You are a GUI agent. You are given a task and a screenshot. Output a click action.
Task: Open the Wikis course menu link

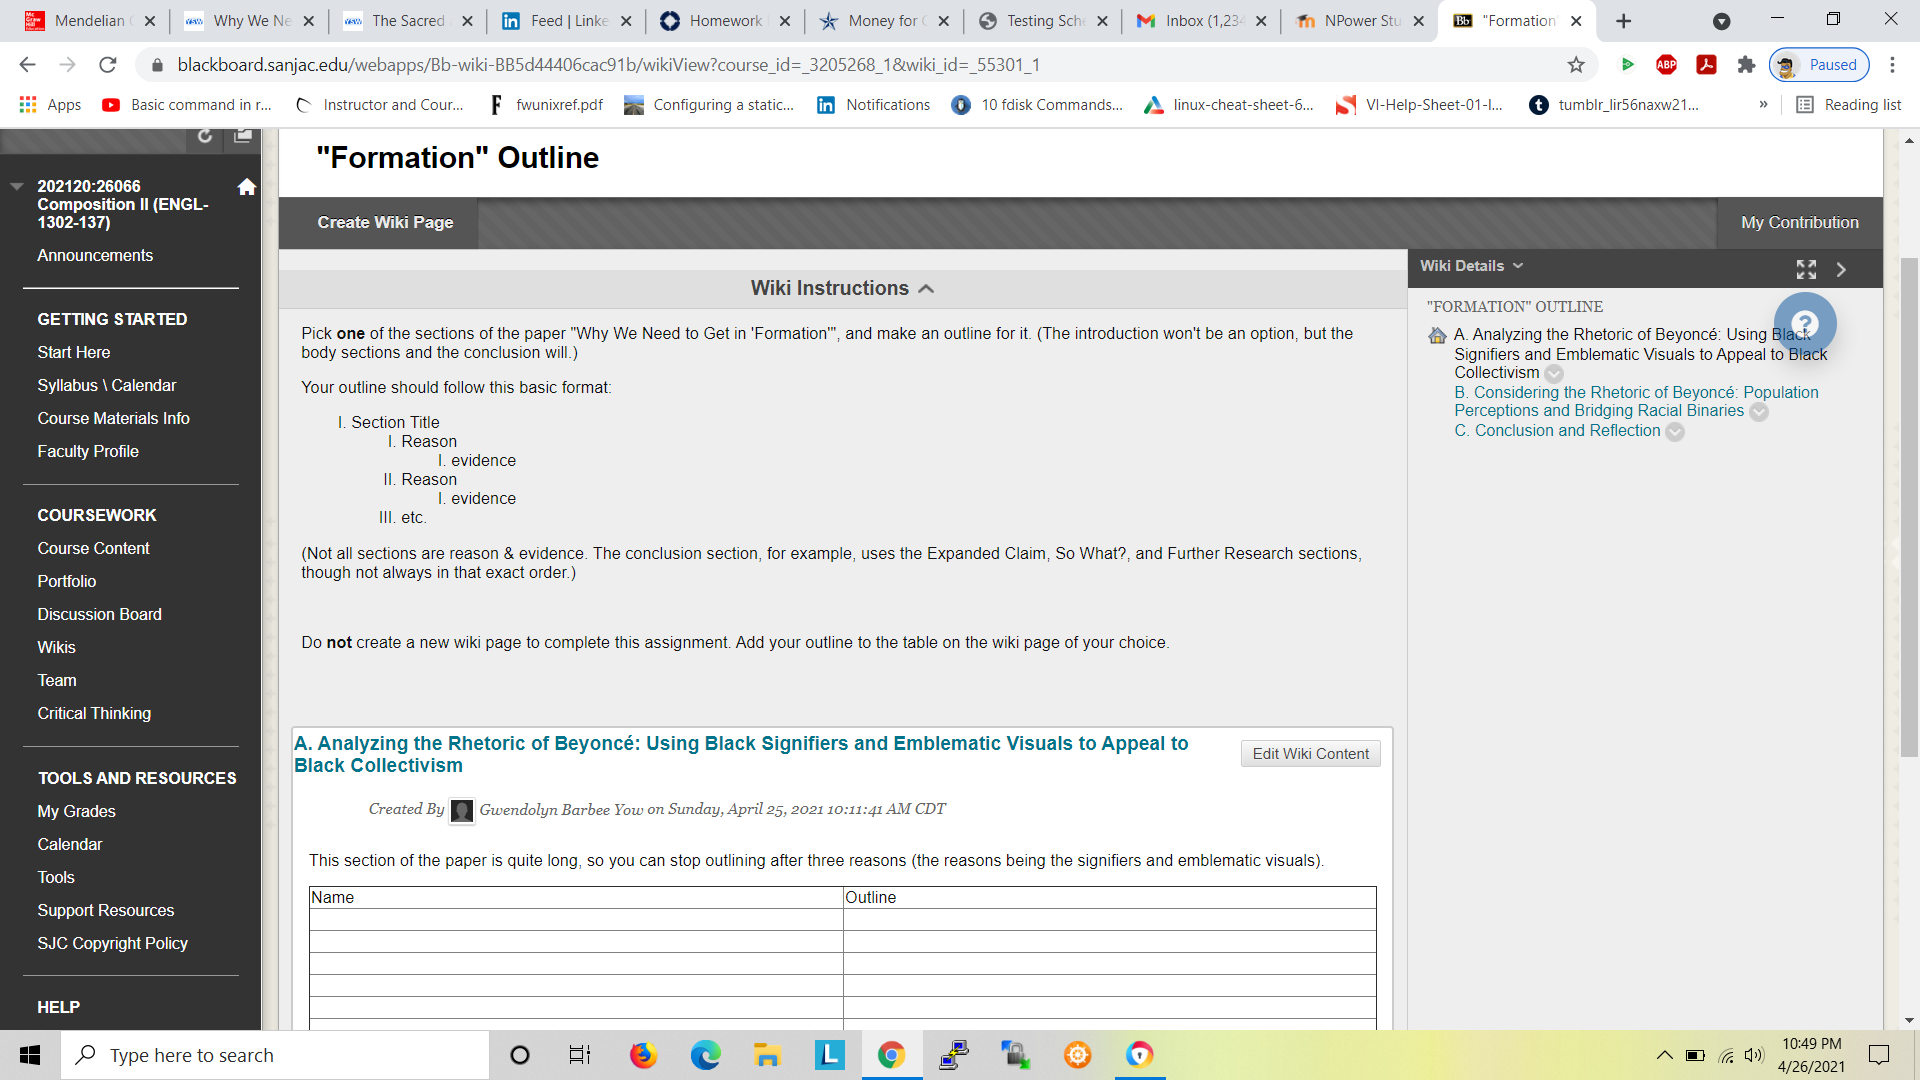(56, 648)
